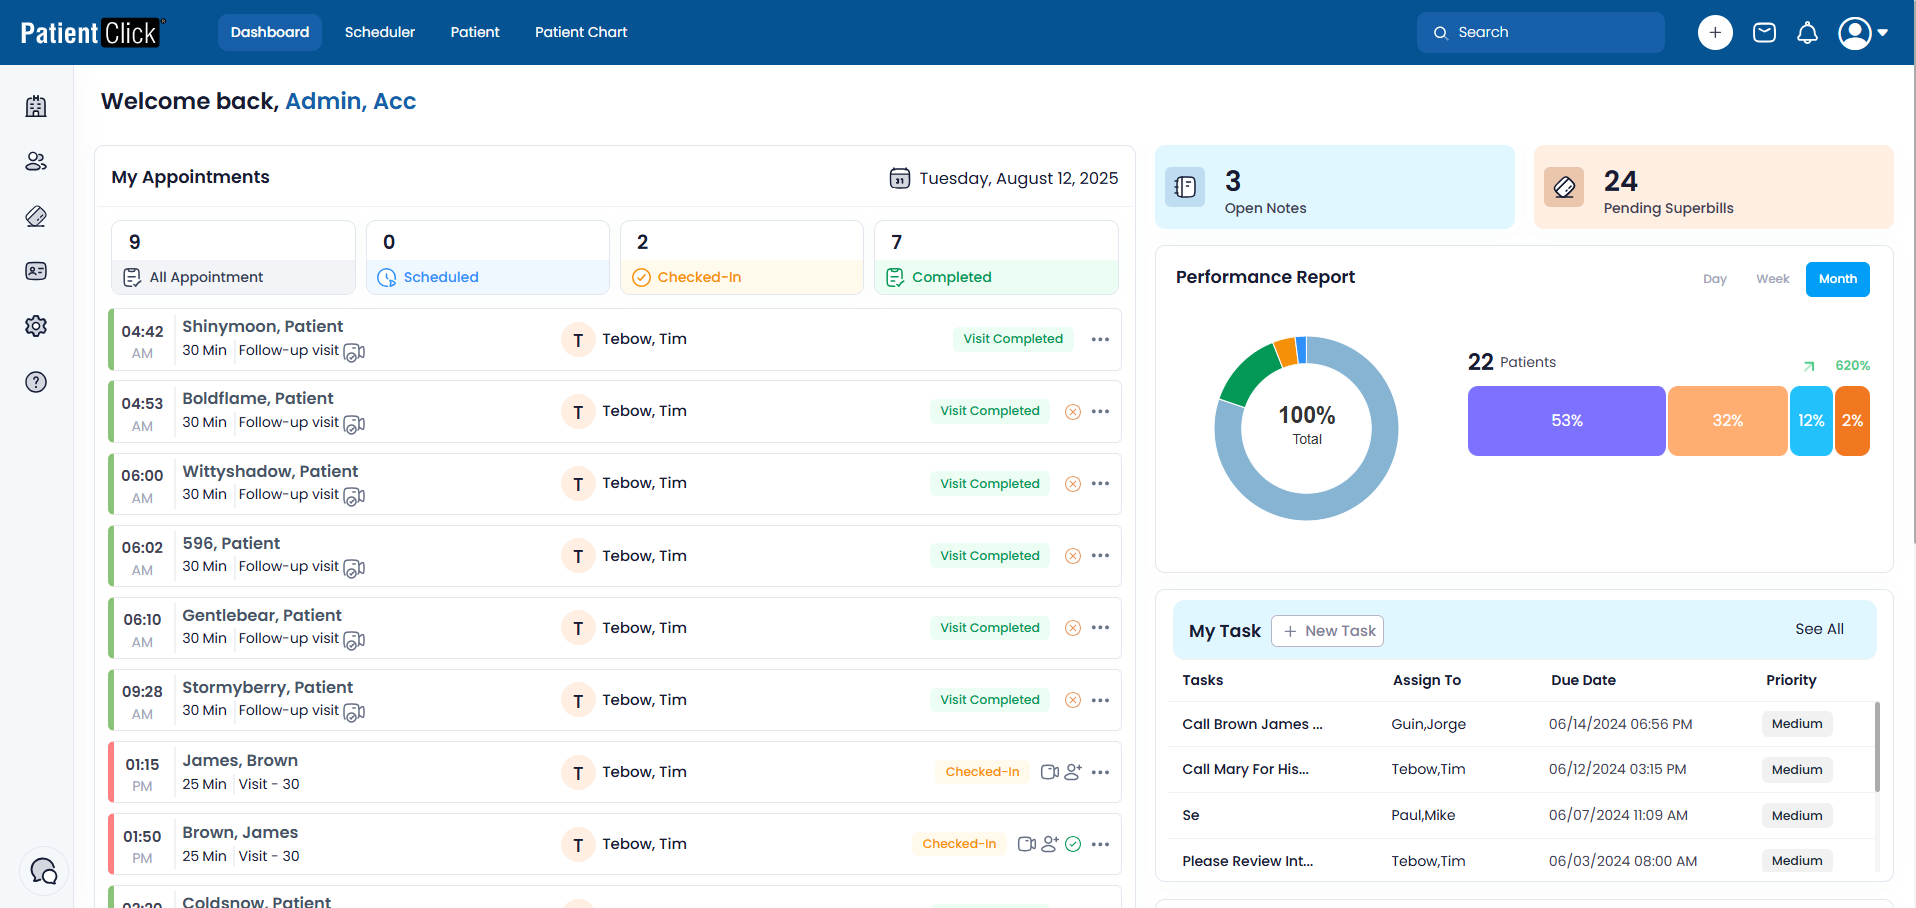Click See All tasks link

(1818, 629)
